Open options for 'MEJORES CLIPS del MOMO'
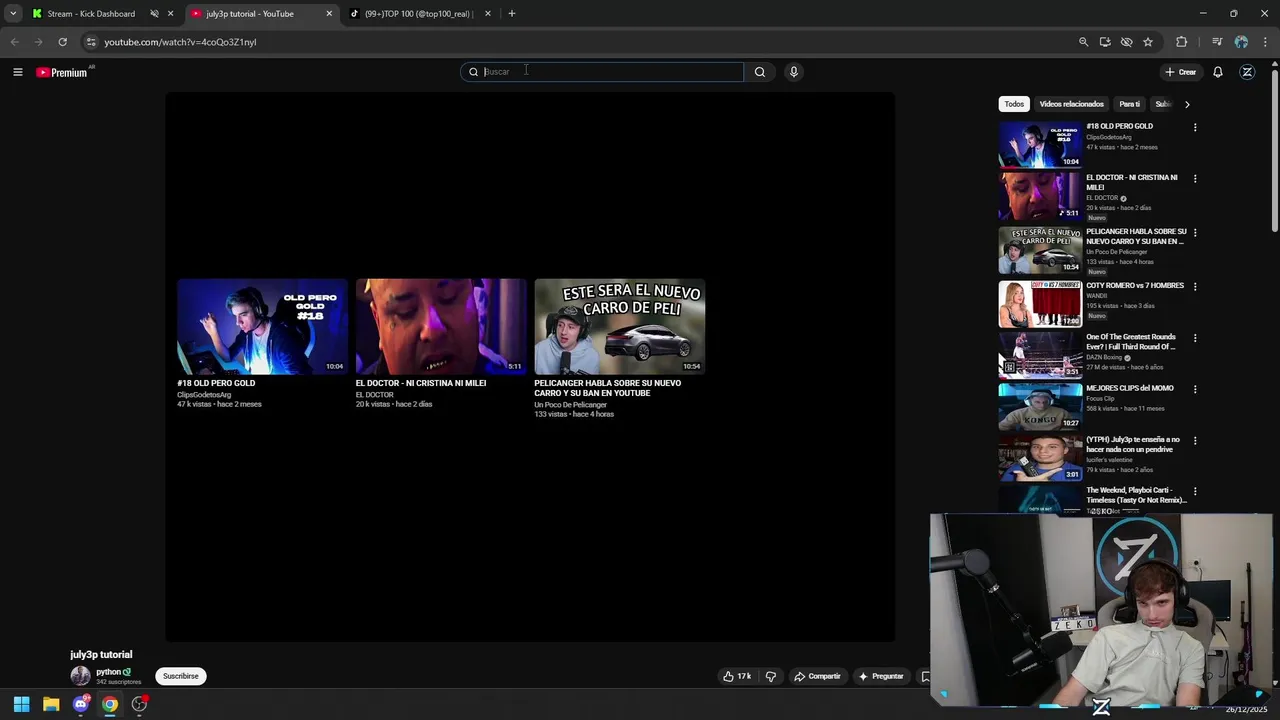 [x=1195, y=389]
